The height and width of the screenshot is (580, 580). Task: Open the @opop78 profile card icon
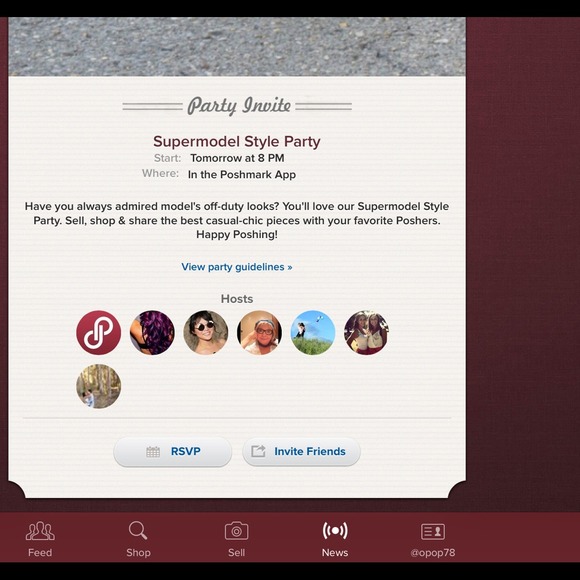433,532
